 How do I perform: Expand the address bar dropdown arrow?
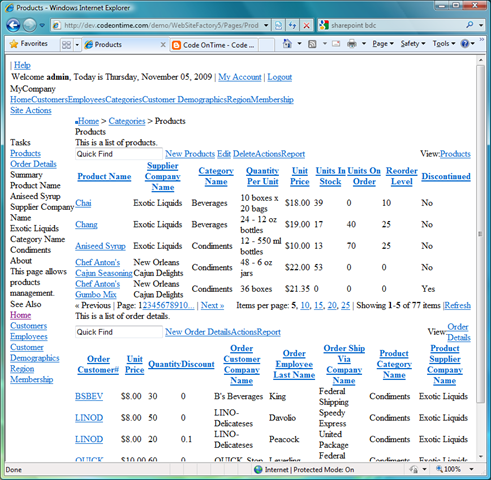pos(266,25)
